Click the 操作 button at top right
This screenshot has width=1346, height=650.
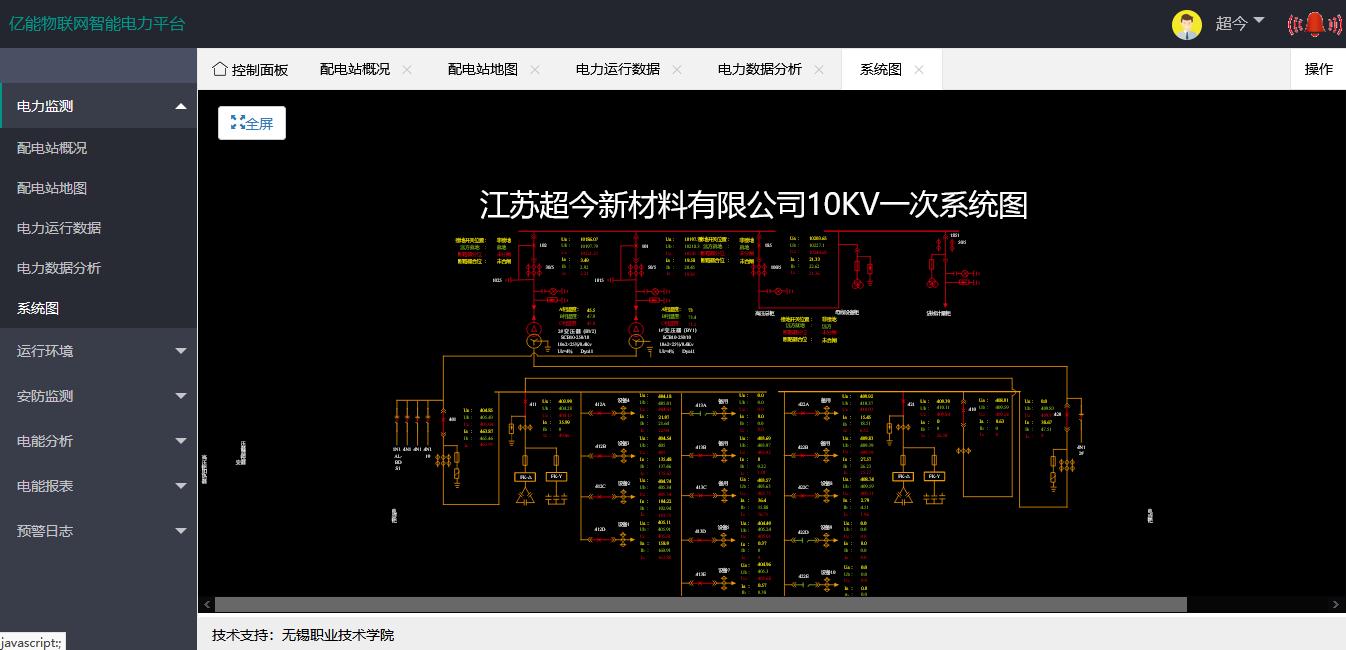[1318, 69]
